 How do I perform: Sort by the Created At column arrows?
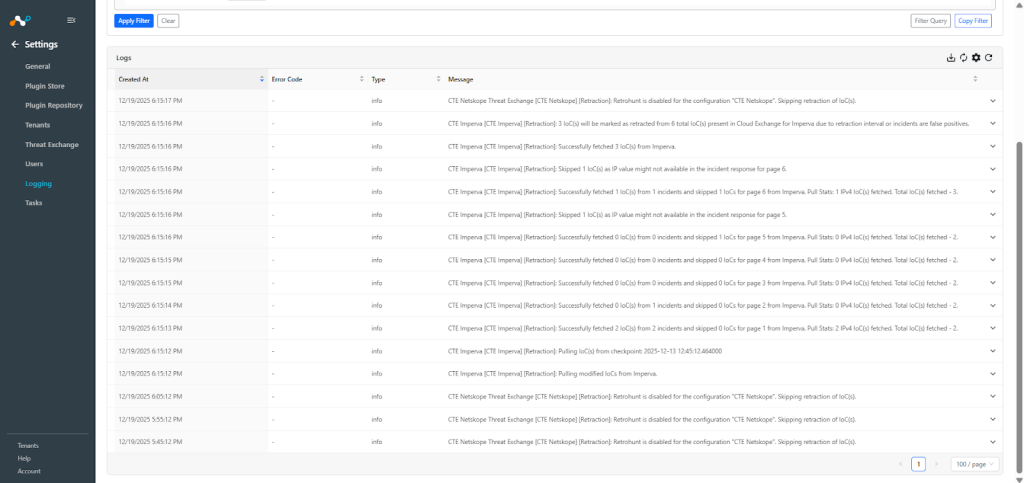pos(262,79)
